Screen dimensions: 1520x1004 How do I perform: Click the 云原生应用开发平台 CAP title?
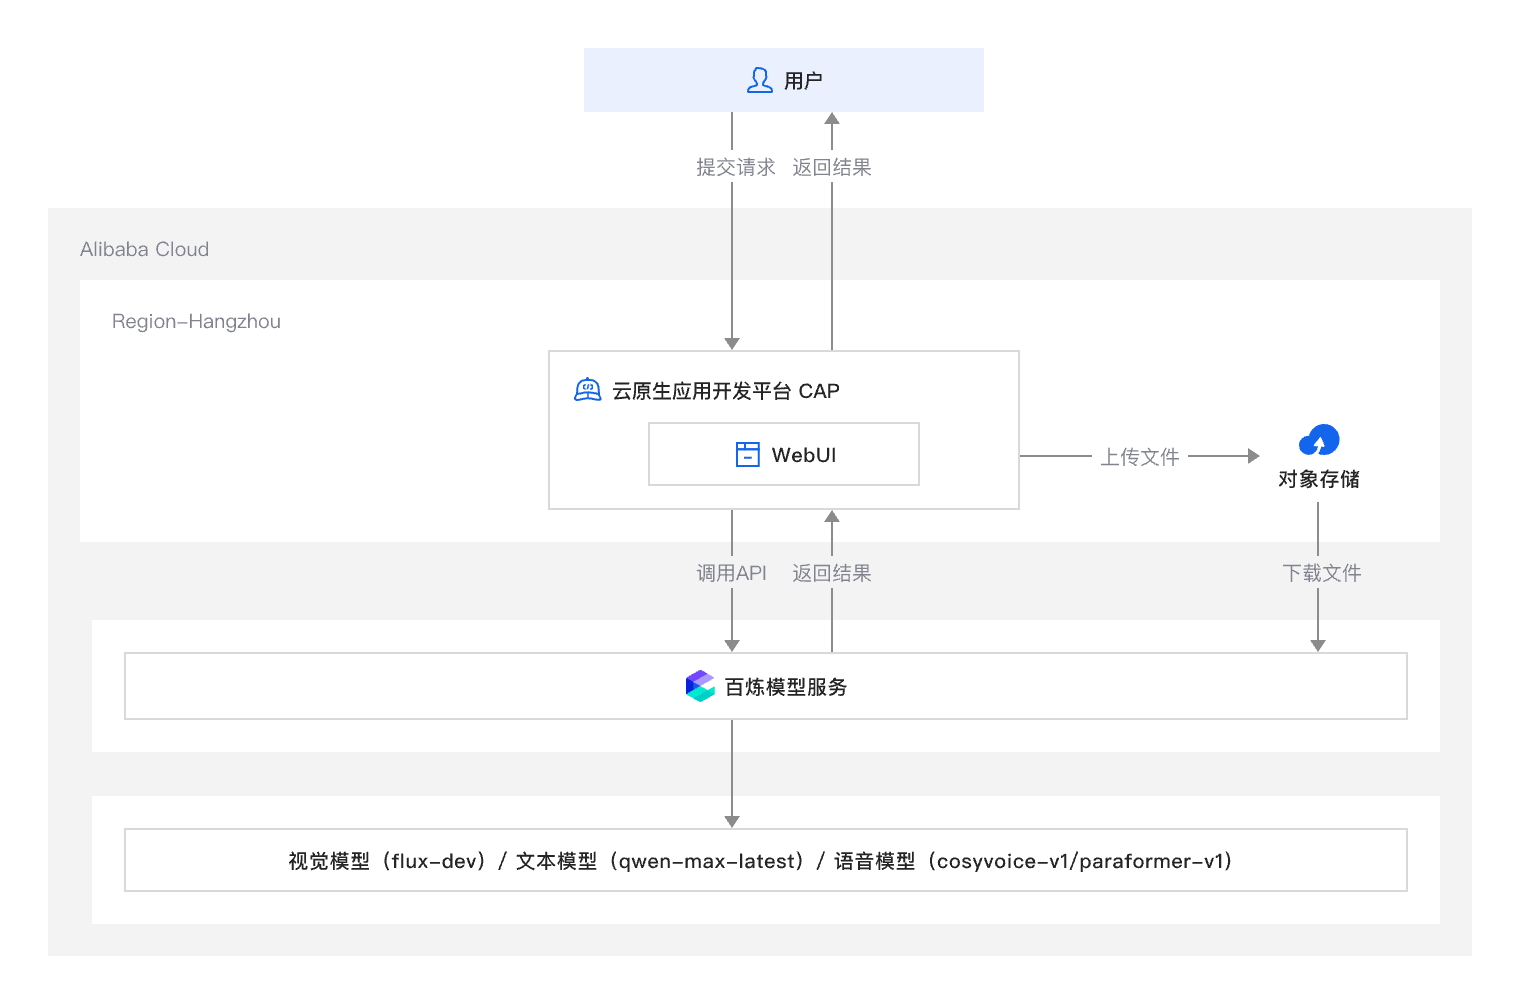click(x=726, y=391)
